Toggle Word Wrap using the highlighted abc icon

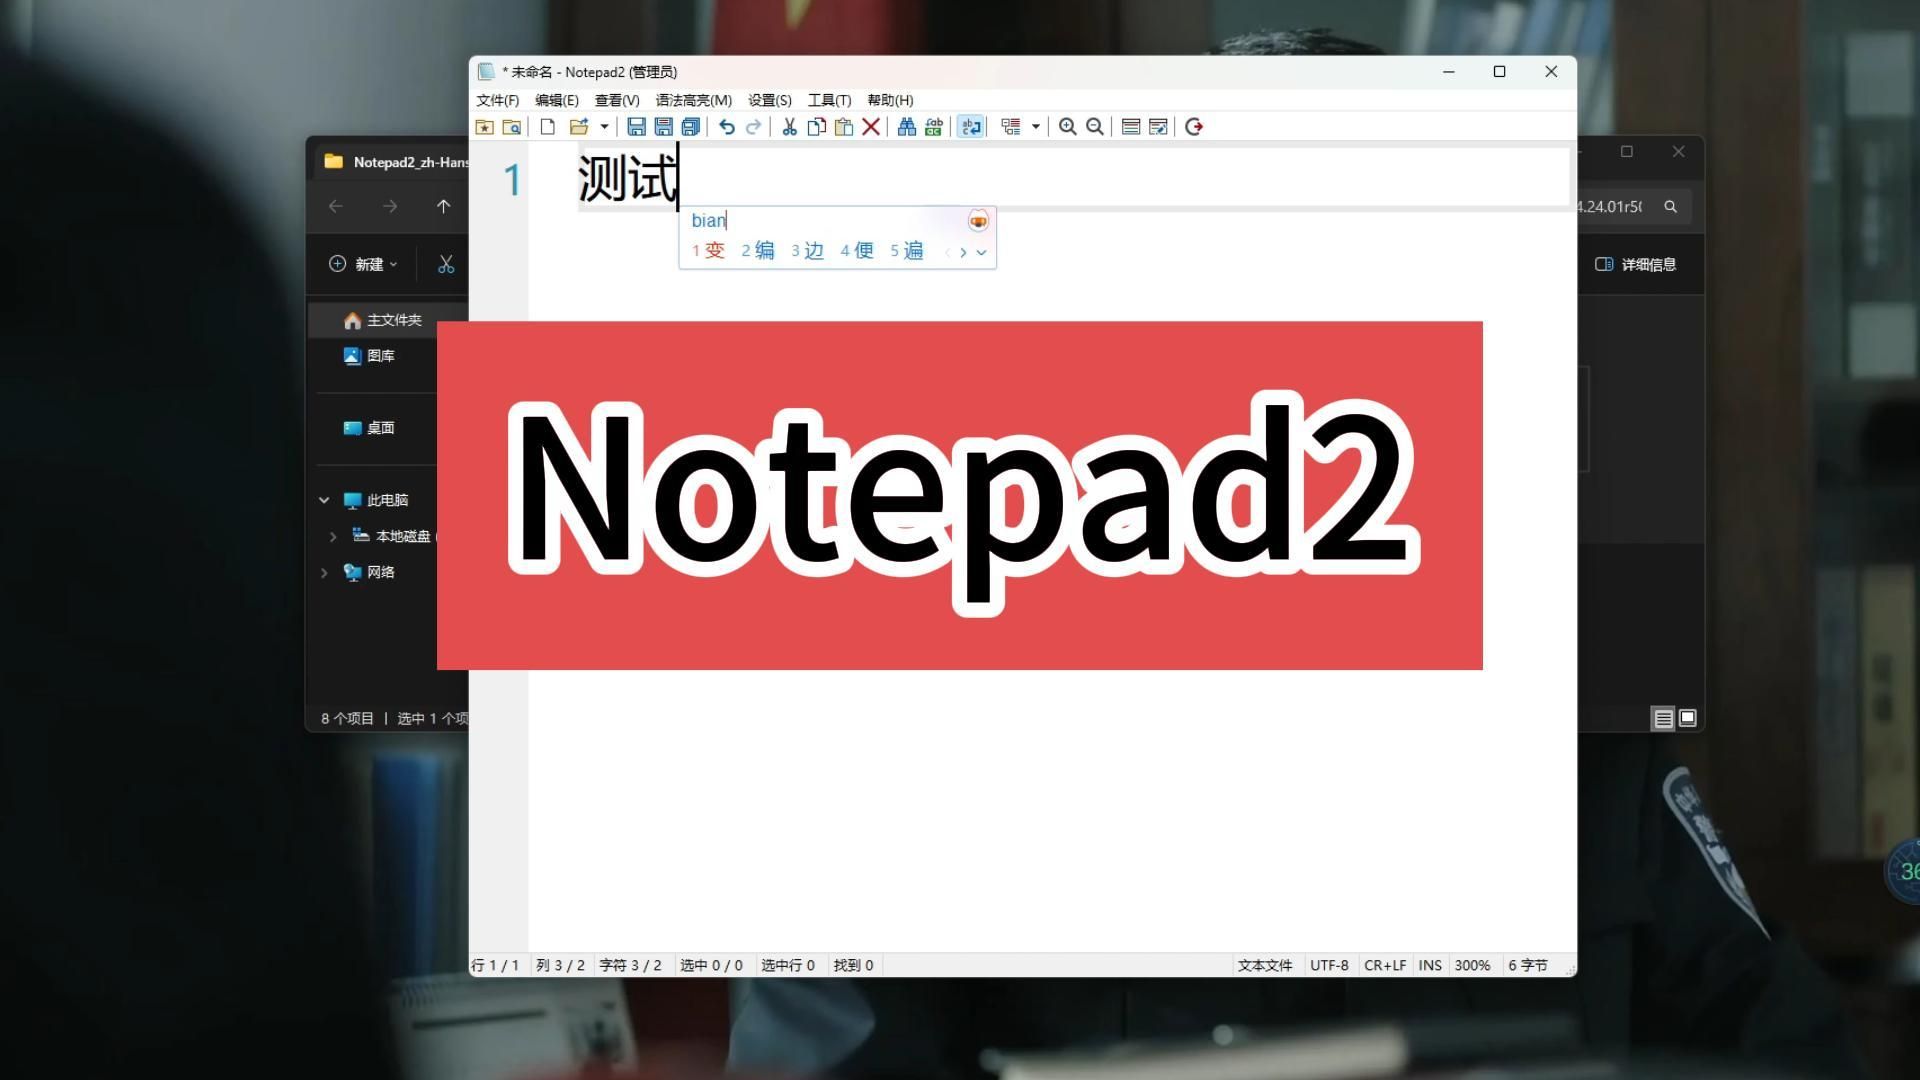(970, 126)
